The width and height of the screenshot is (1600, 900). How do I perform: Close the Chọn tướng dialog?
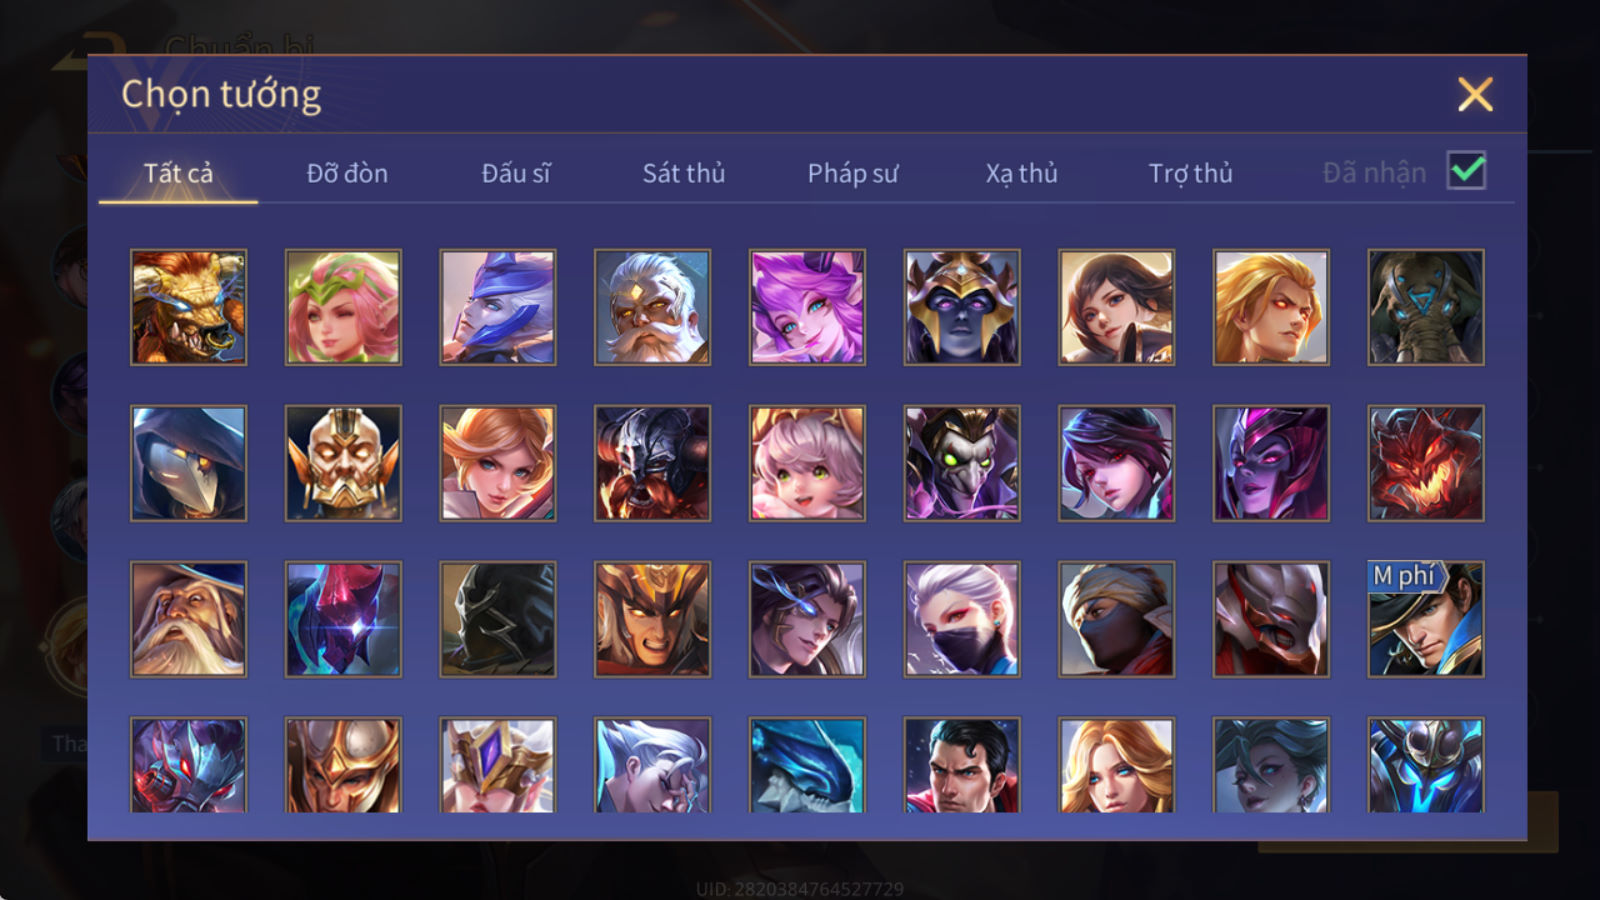coord(1475,95)
